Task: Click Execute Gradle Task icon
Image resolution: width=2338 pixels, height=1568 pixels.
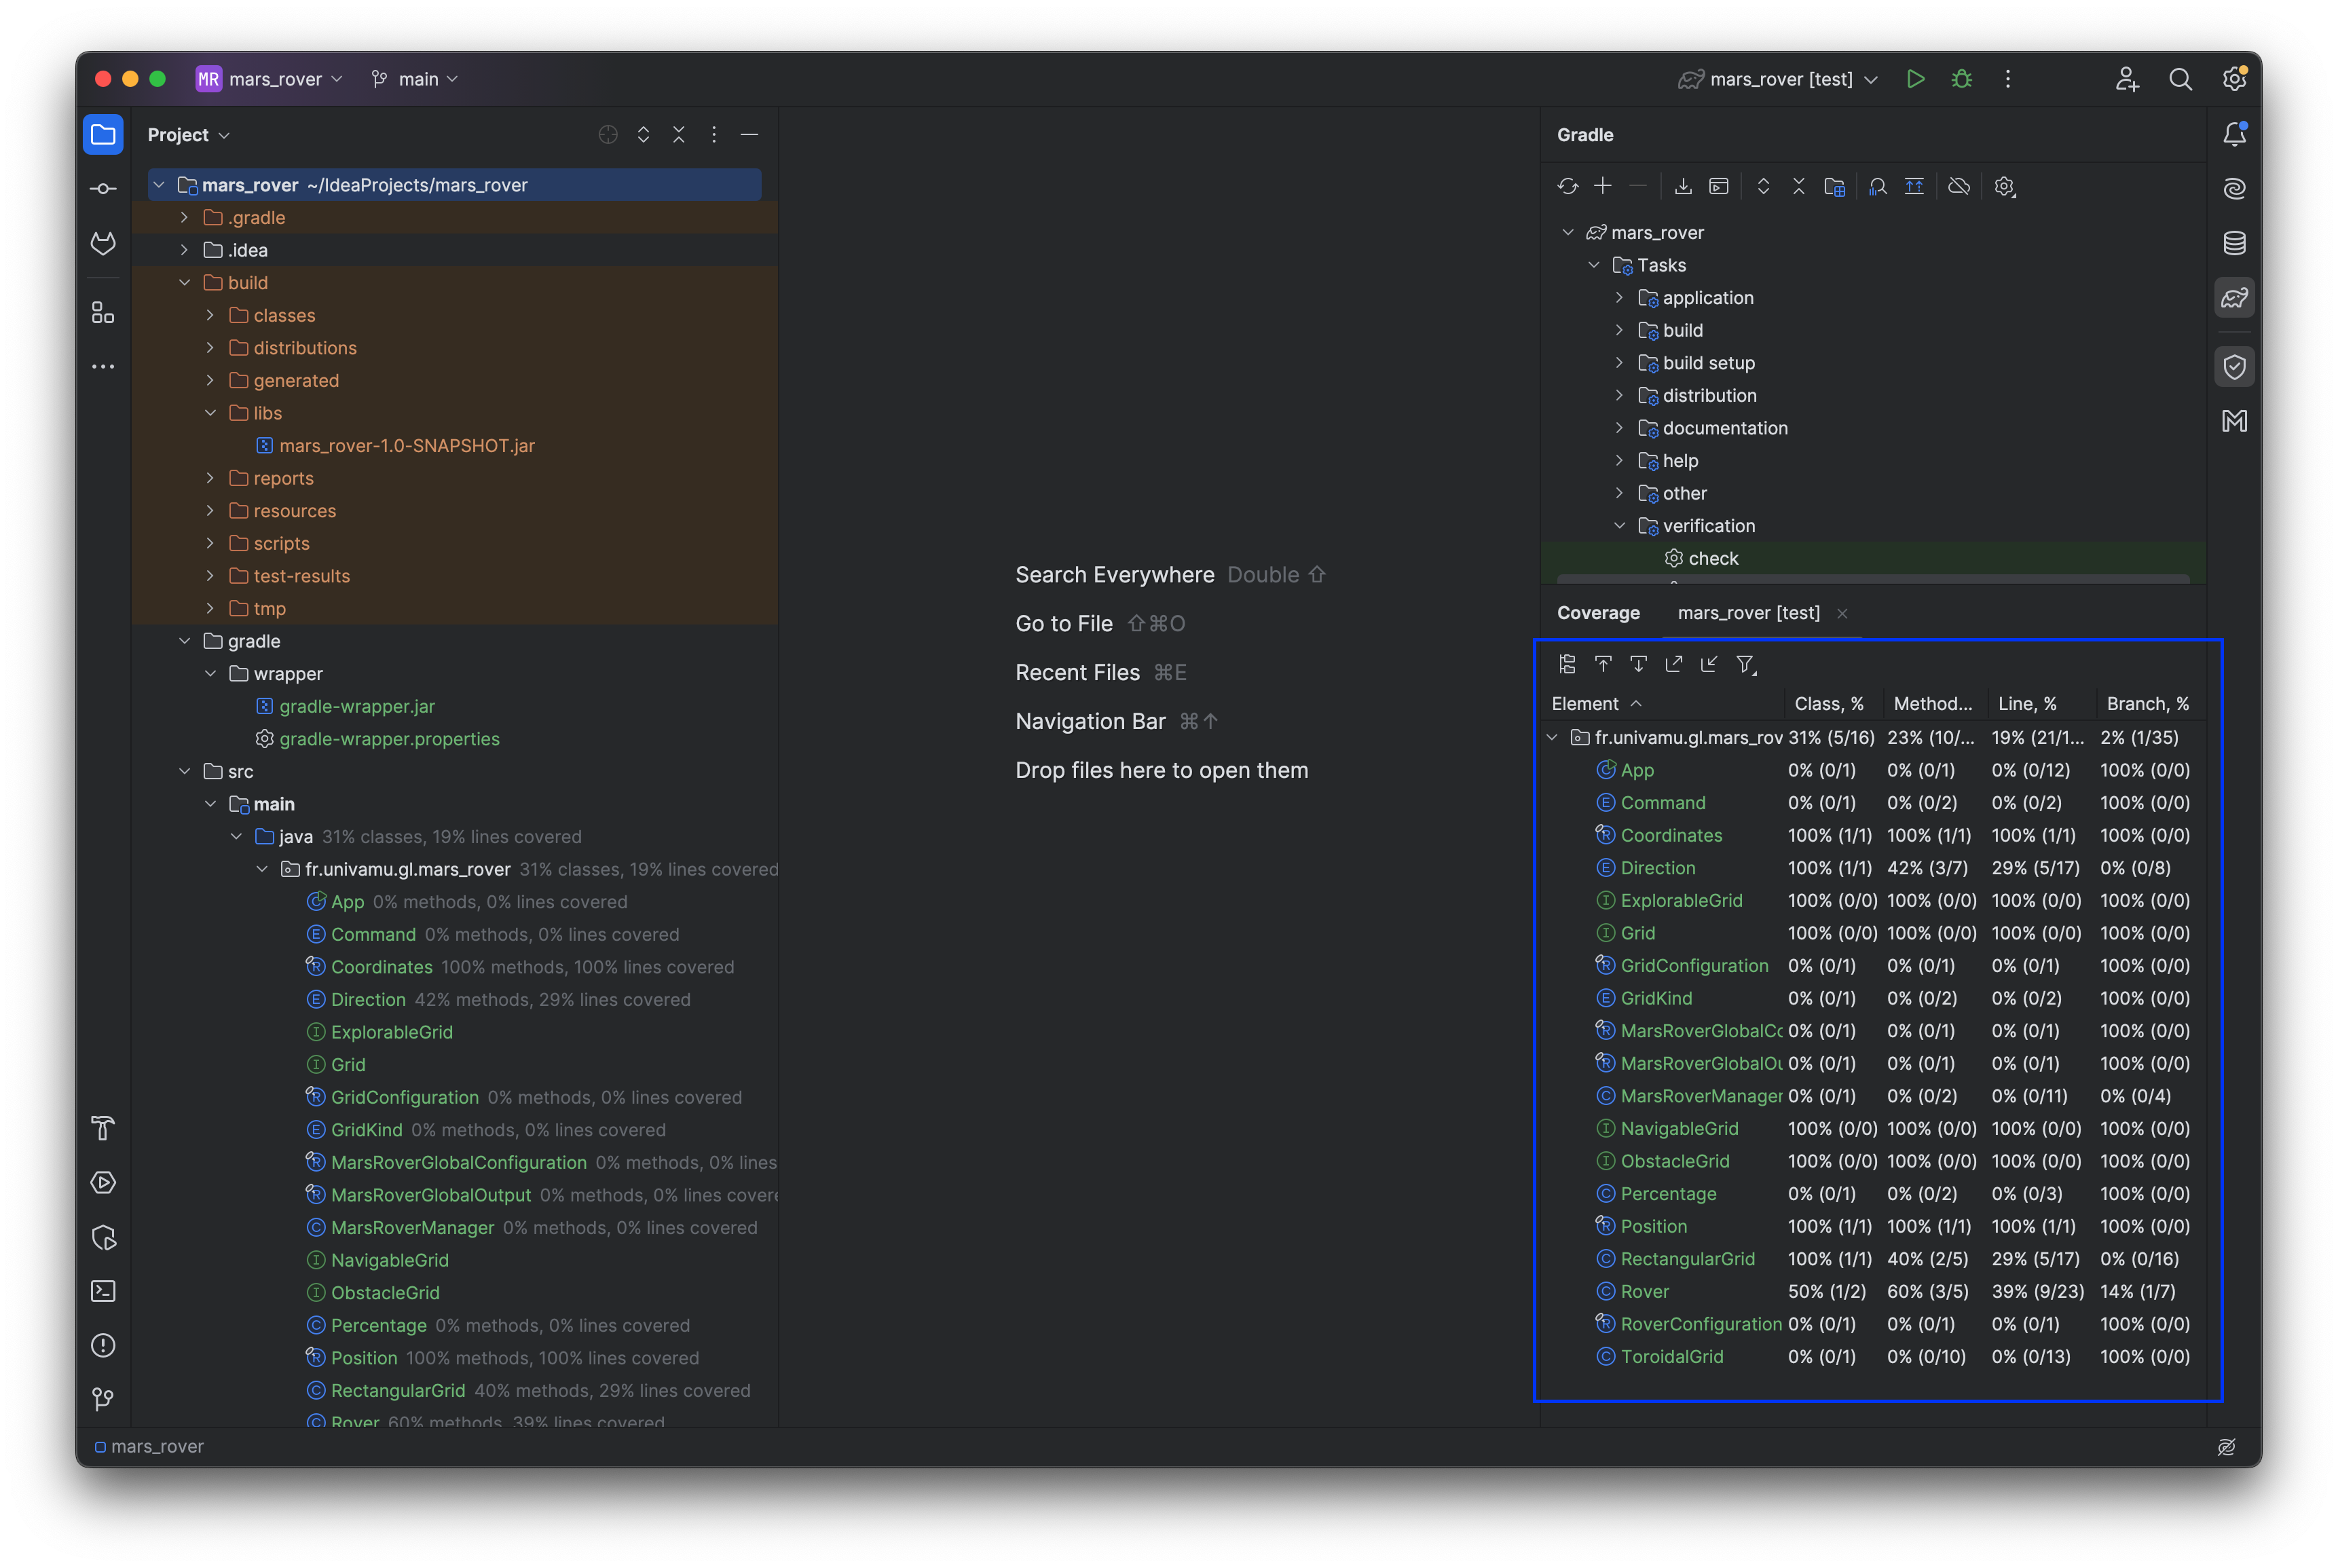Action: point(1719,186)
